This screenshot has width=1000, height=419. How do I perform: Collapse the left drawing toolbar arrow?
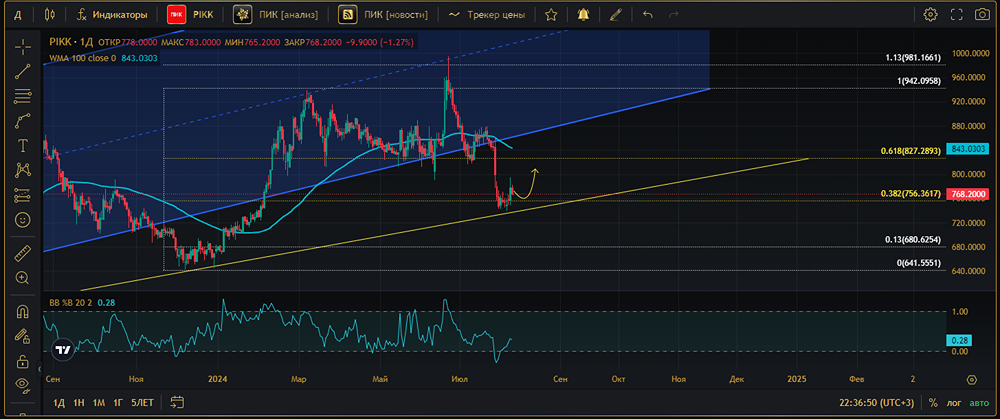pos(39,368)
